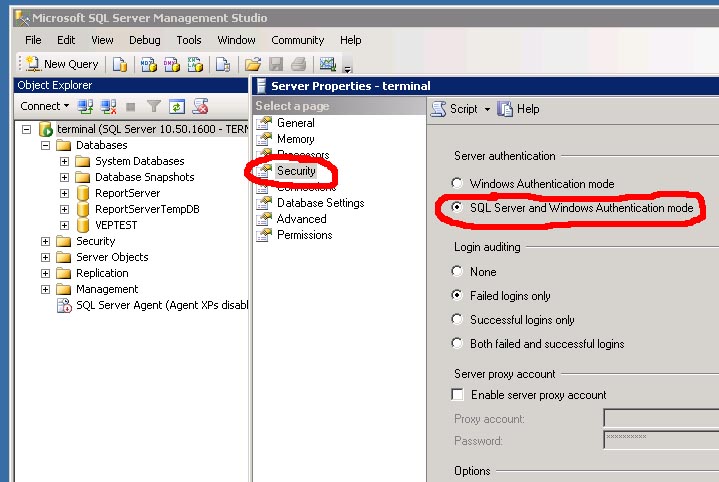Collapse the Databases folder
The image size is (719, 482).
point(45,145)
